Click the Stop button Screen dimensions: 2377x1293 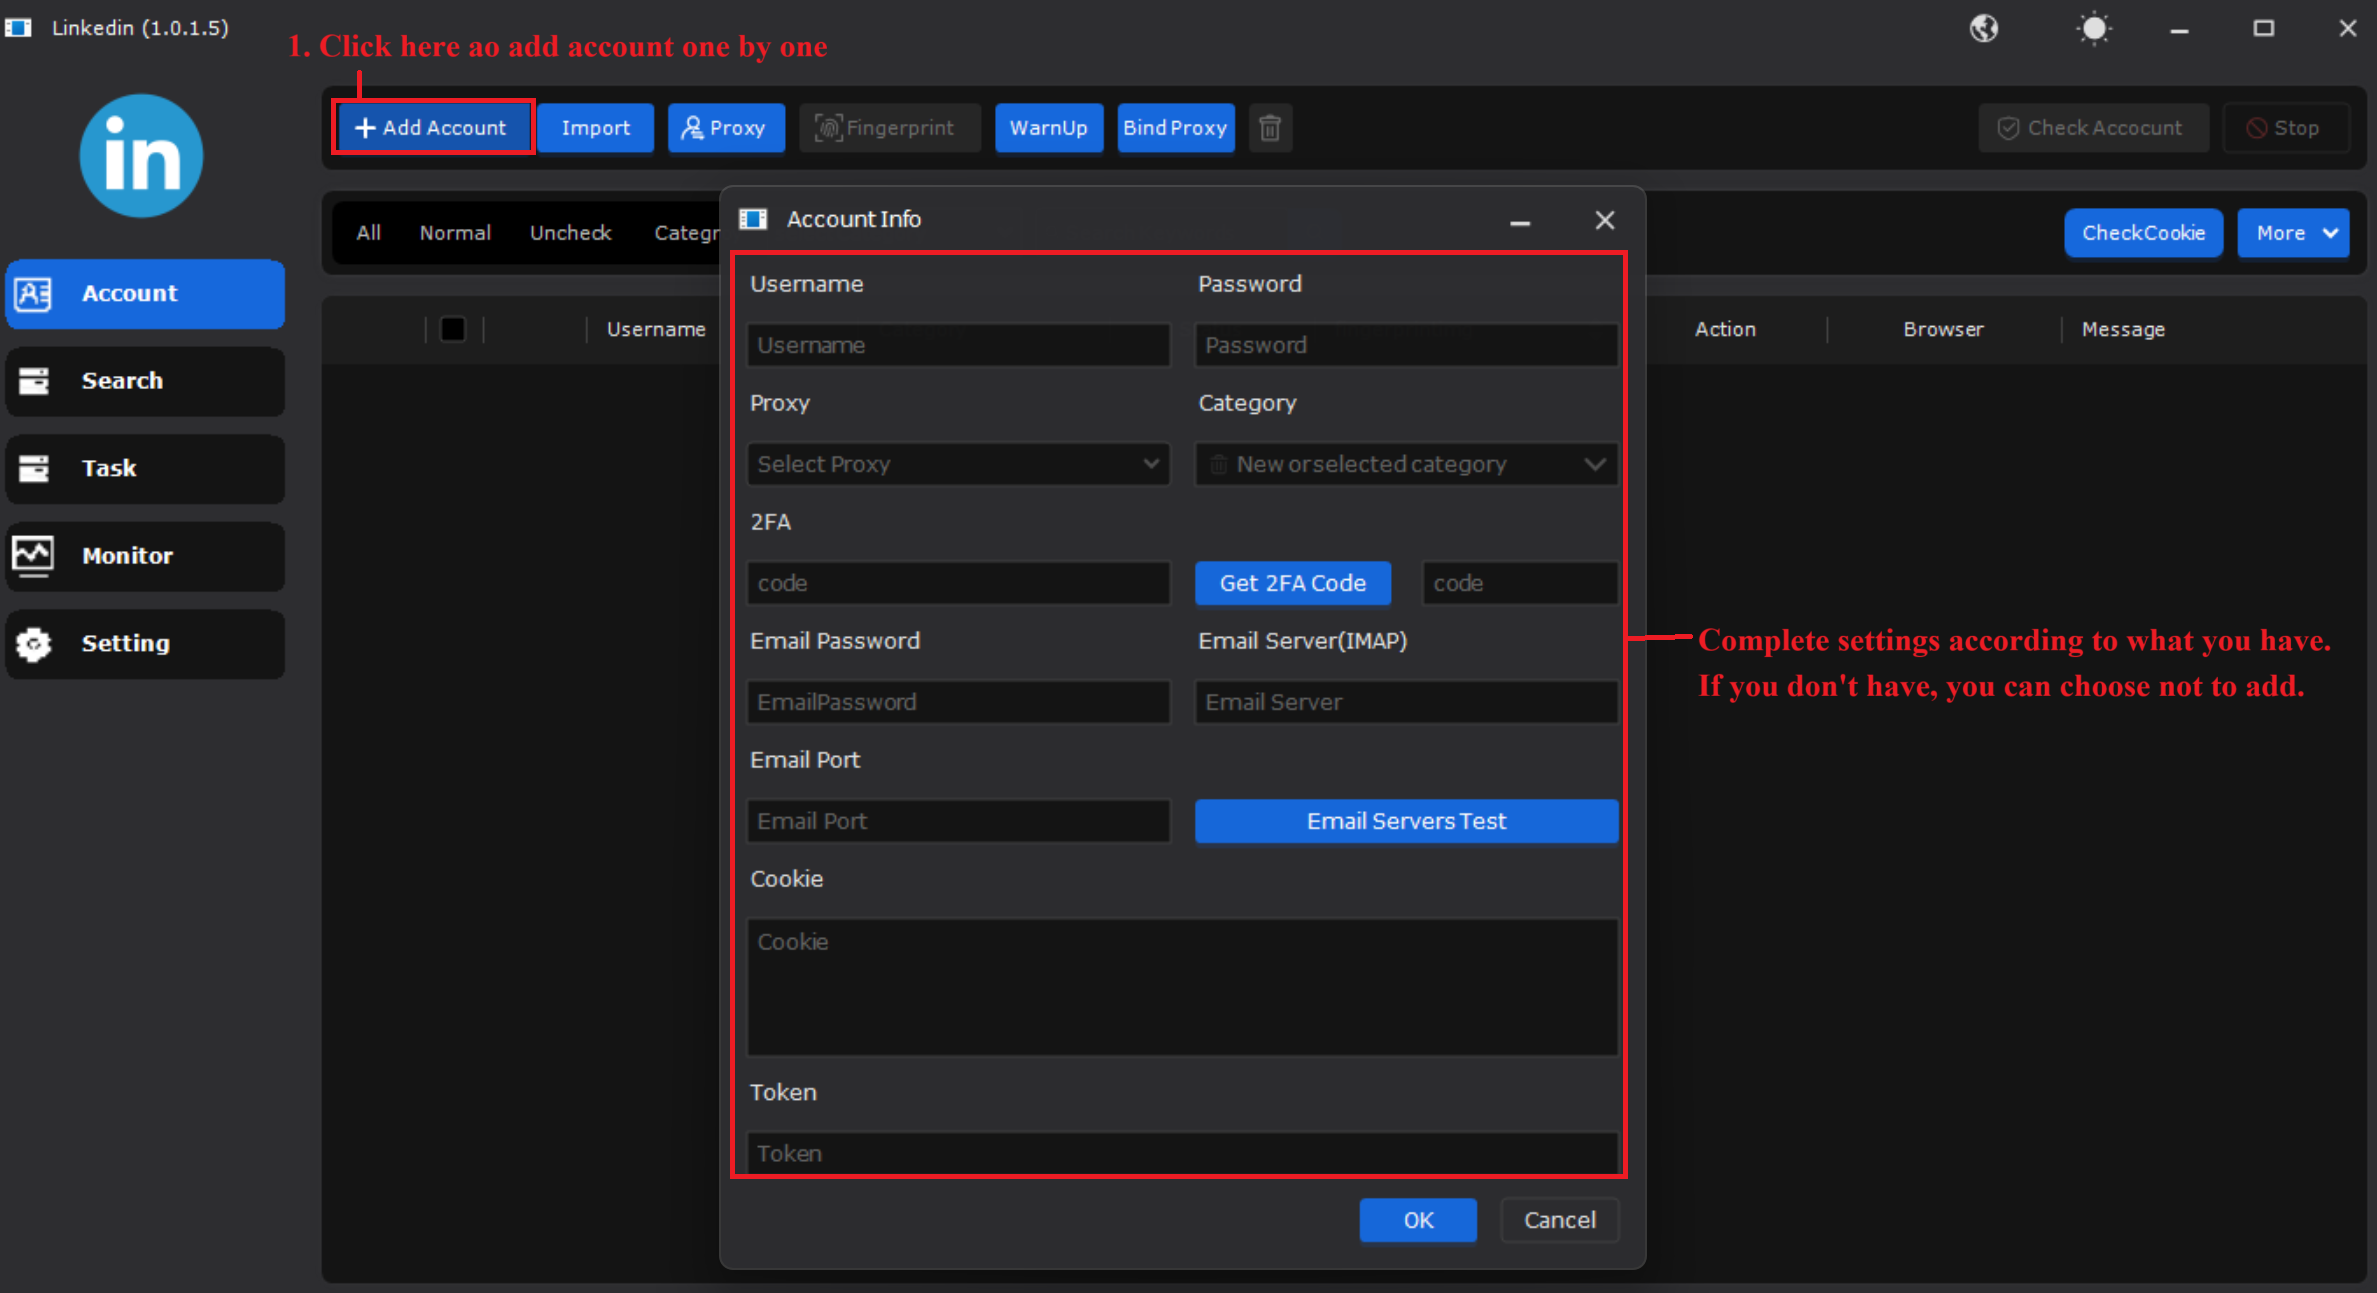click(2285, 128)
